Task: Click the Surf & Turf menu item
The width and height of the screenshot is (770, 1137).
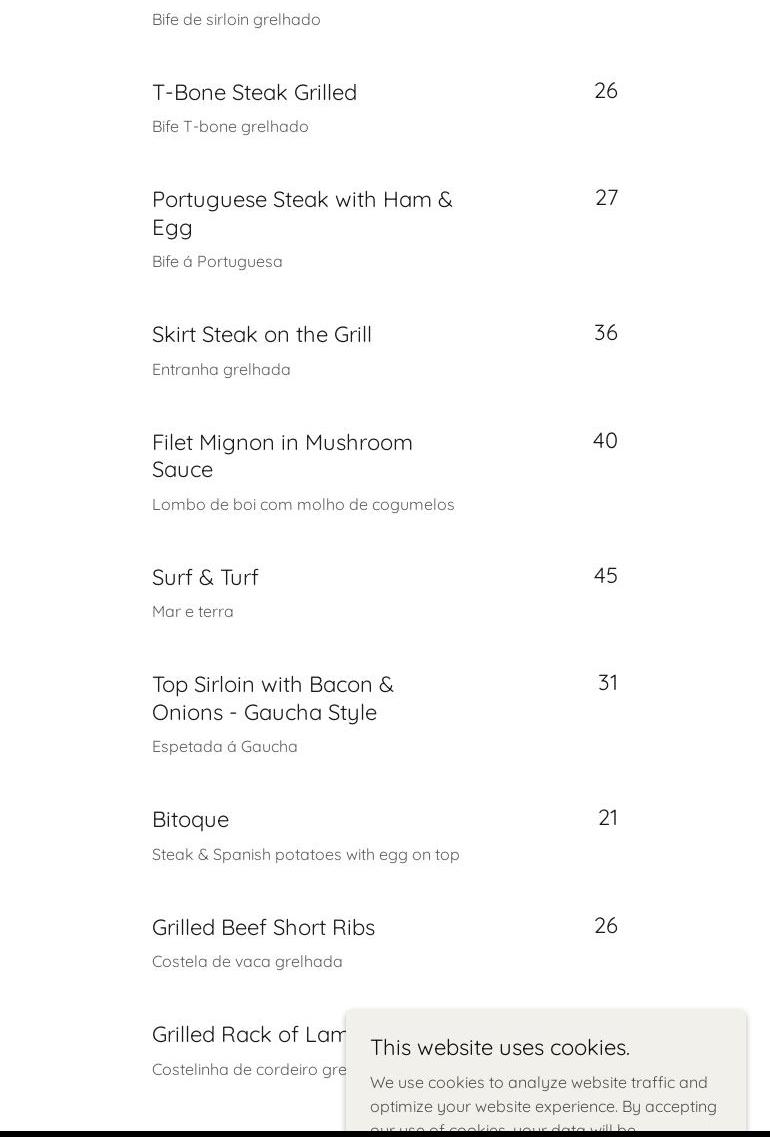Action: pyautogui.click(x=205, y=578)
